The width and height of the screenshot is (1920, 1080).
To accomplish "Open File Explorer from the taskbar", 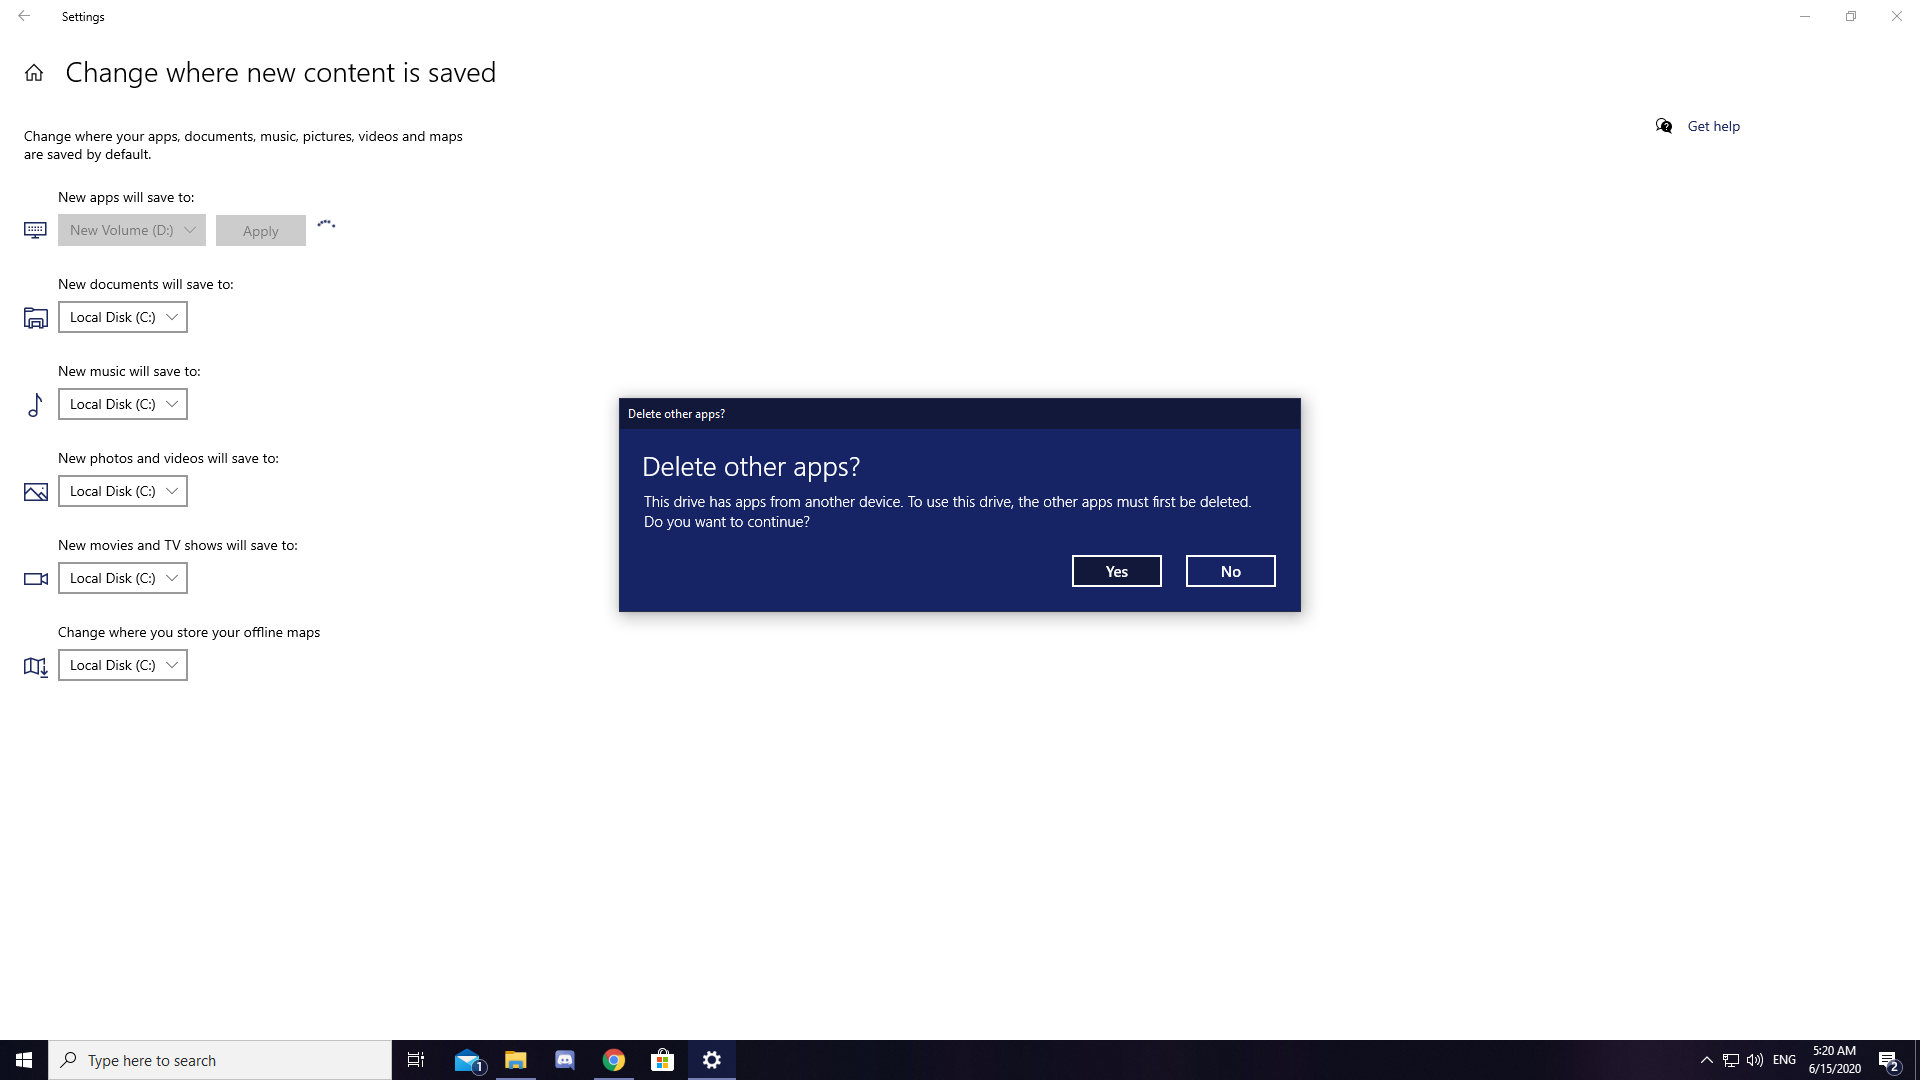I will 515,1060.
